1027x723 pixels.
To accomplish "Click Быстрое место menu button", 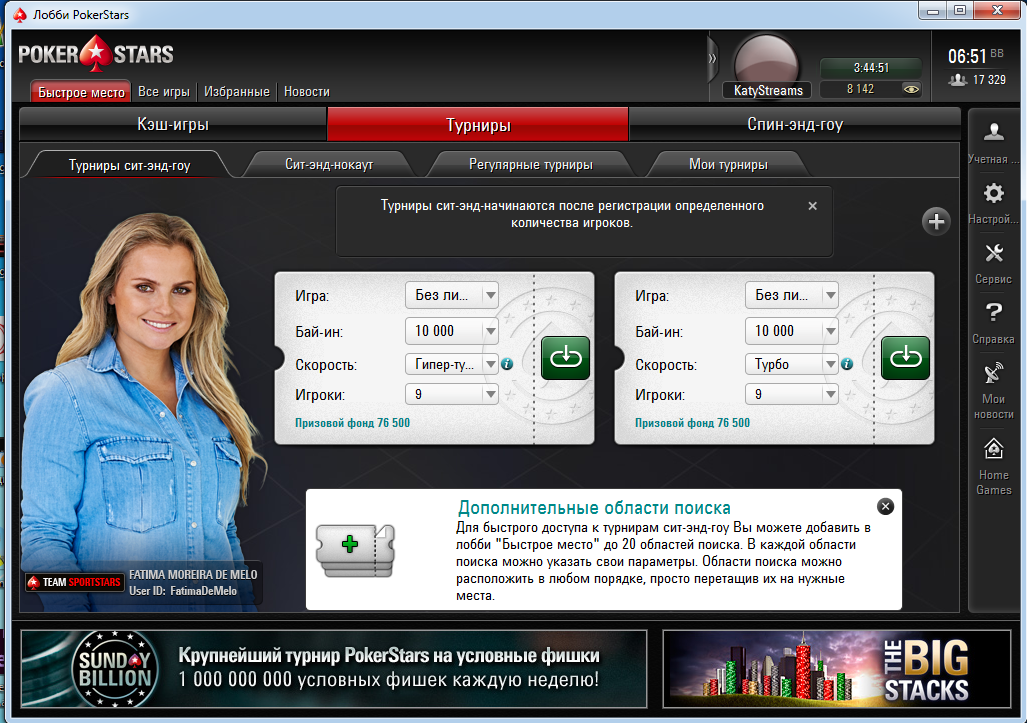I will coord(81,92).
